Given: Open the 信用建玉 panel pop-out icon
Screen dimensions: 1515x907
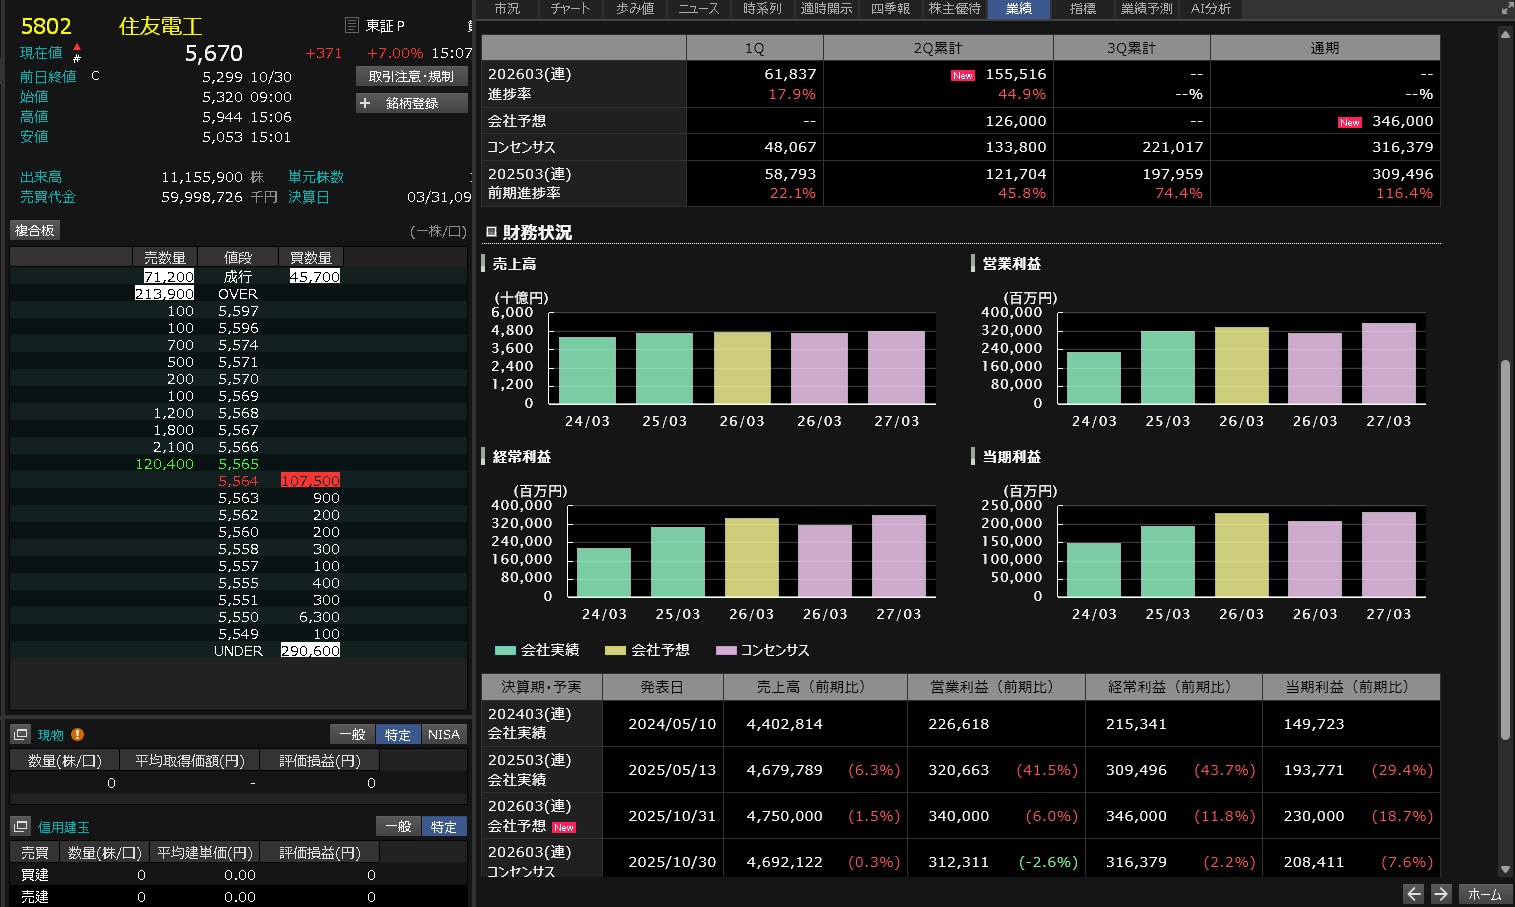Looking at the screenshot, I should (20, 826).
